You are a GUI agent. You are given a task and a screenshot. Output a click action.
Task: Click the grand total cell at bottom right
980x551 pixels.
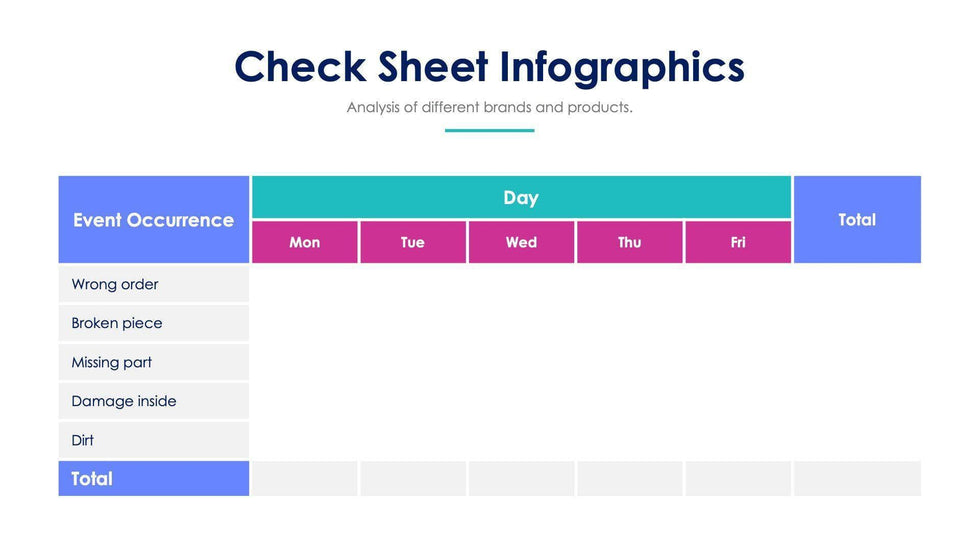(x=857, y=479)
